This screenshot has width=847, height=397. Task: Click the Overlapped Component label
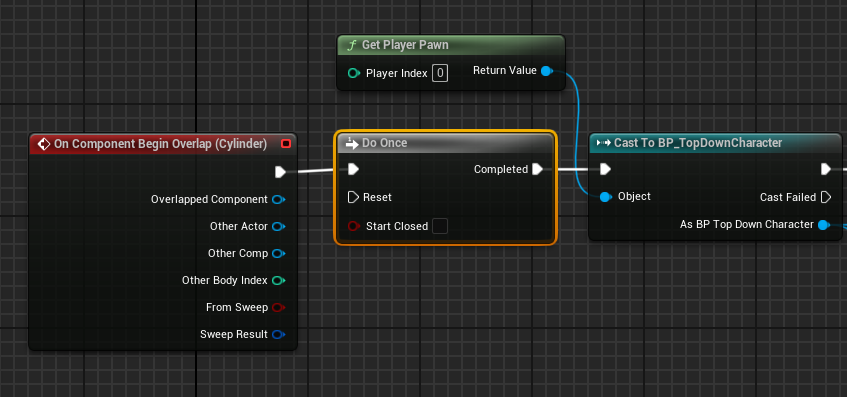tap(209, 199)
